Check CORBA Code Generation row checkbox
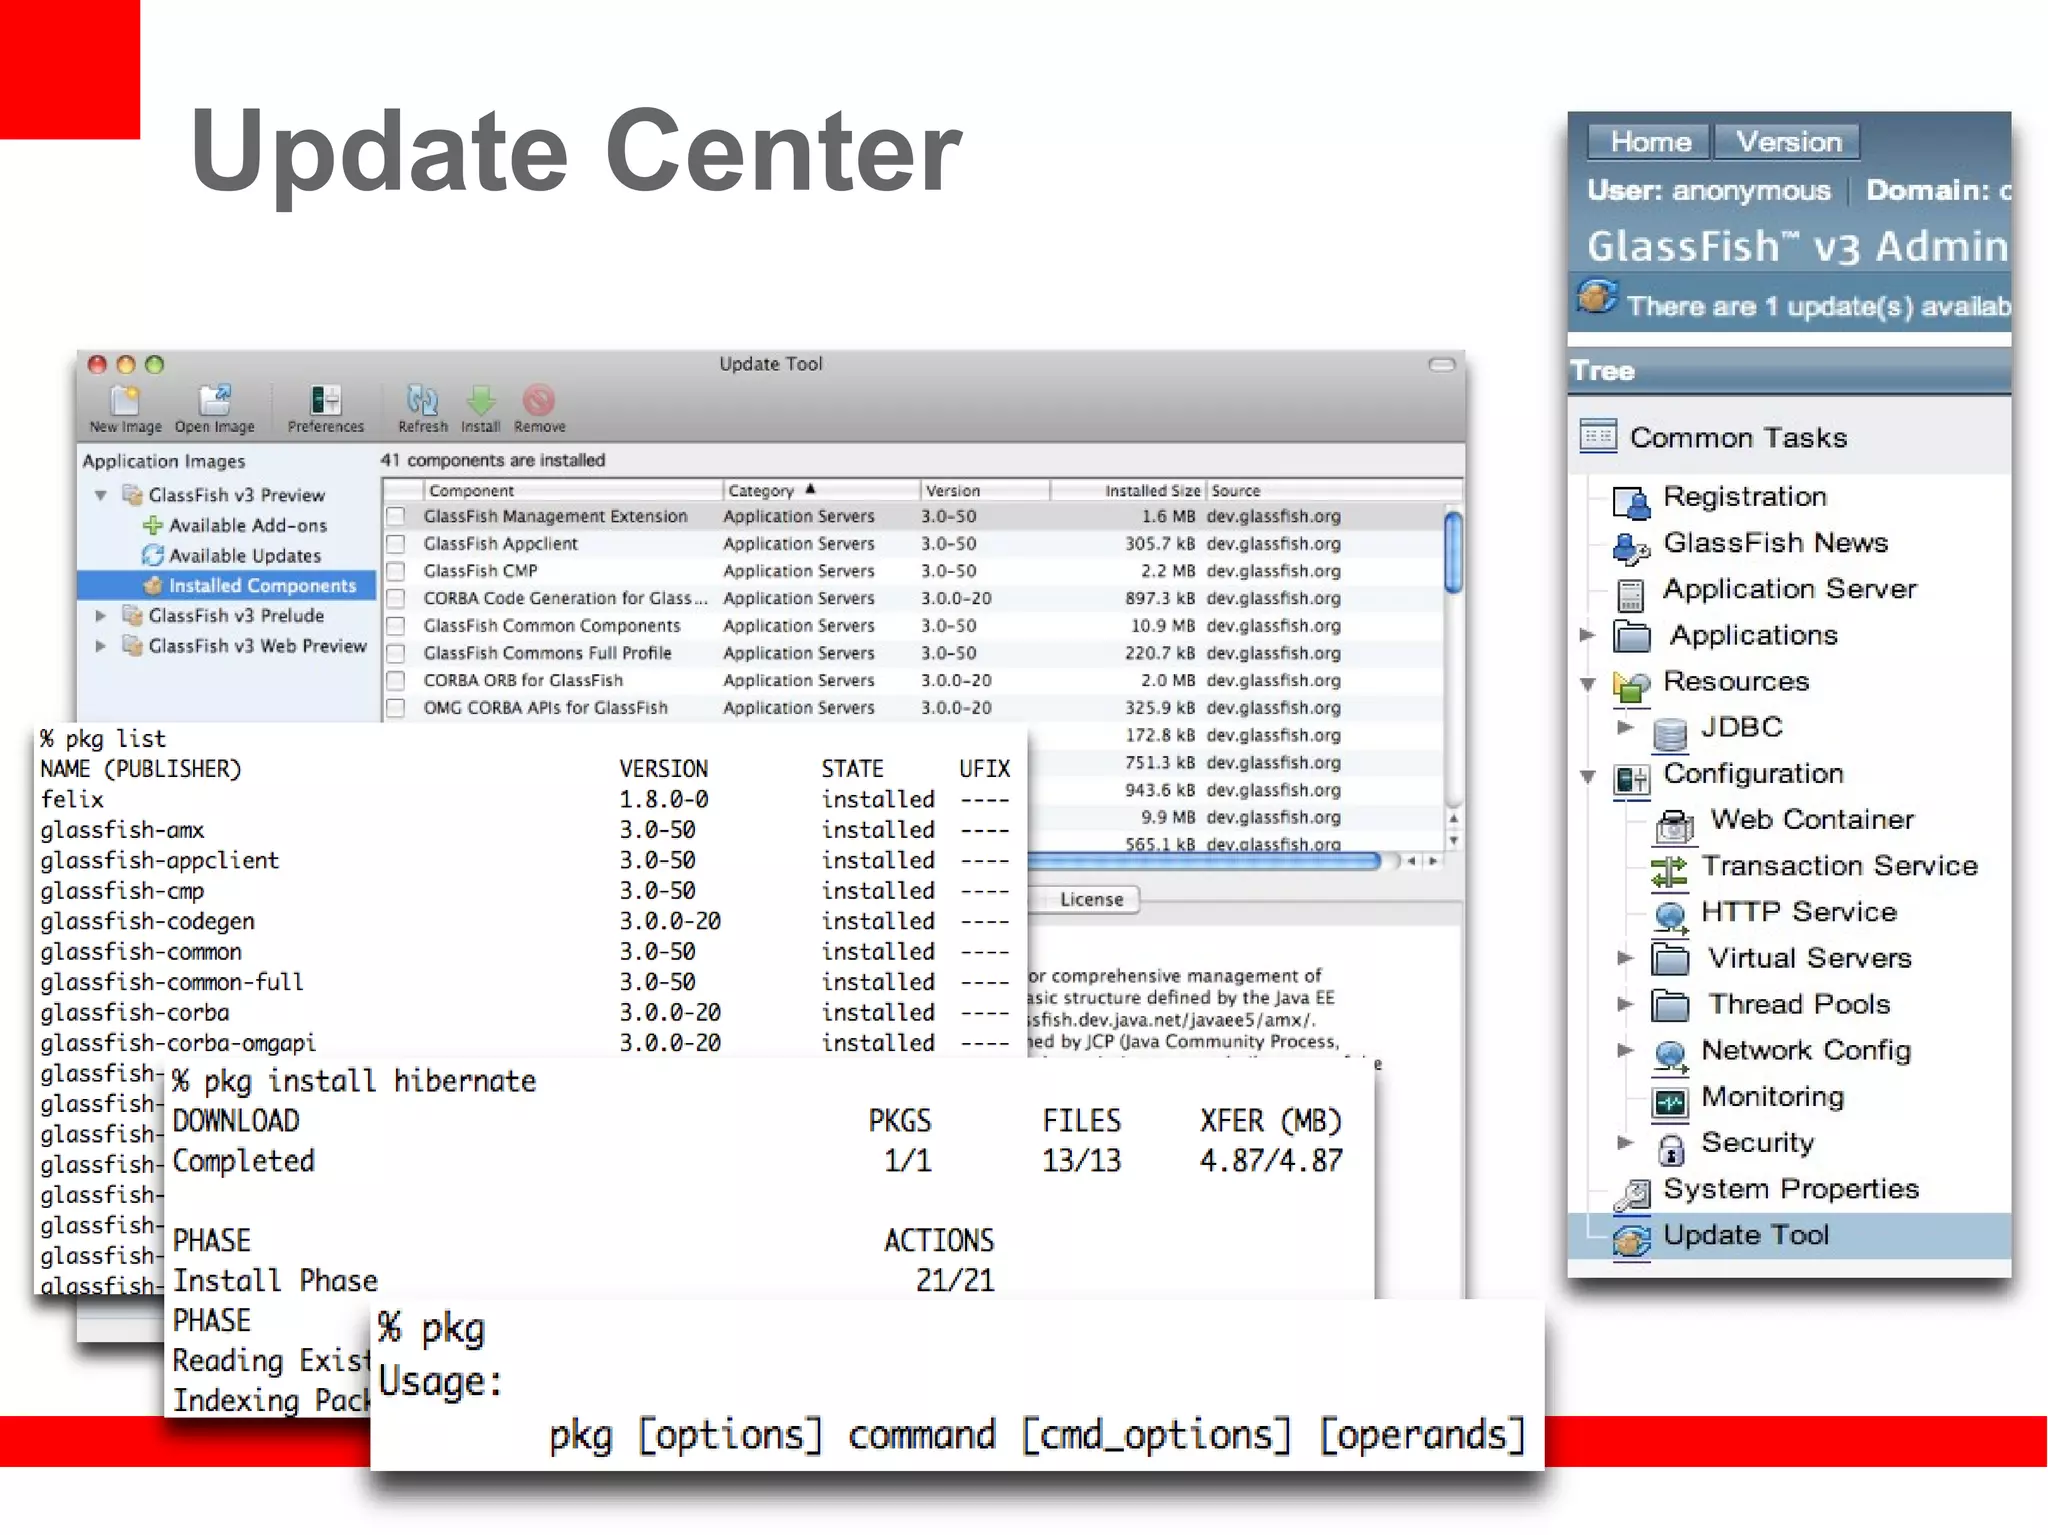The width and height of the screenshot is (2048, 1535). (x=396, y=598)
